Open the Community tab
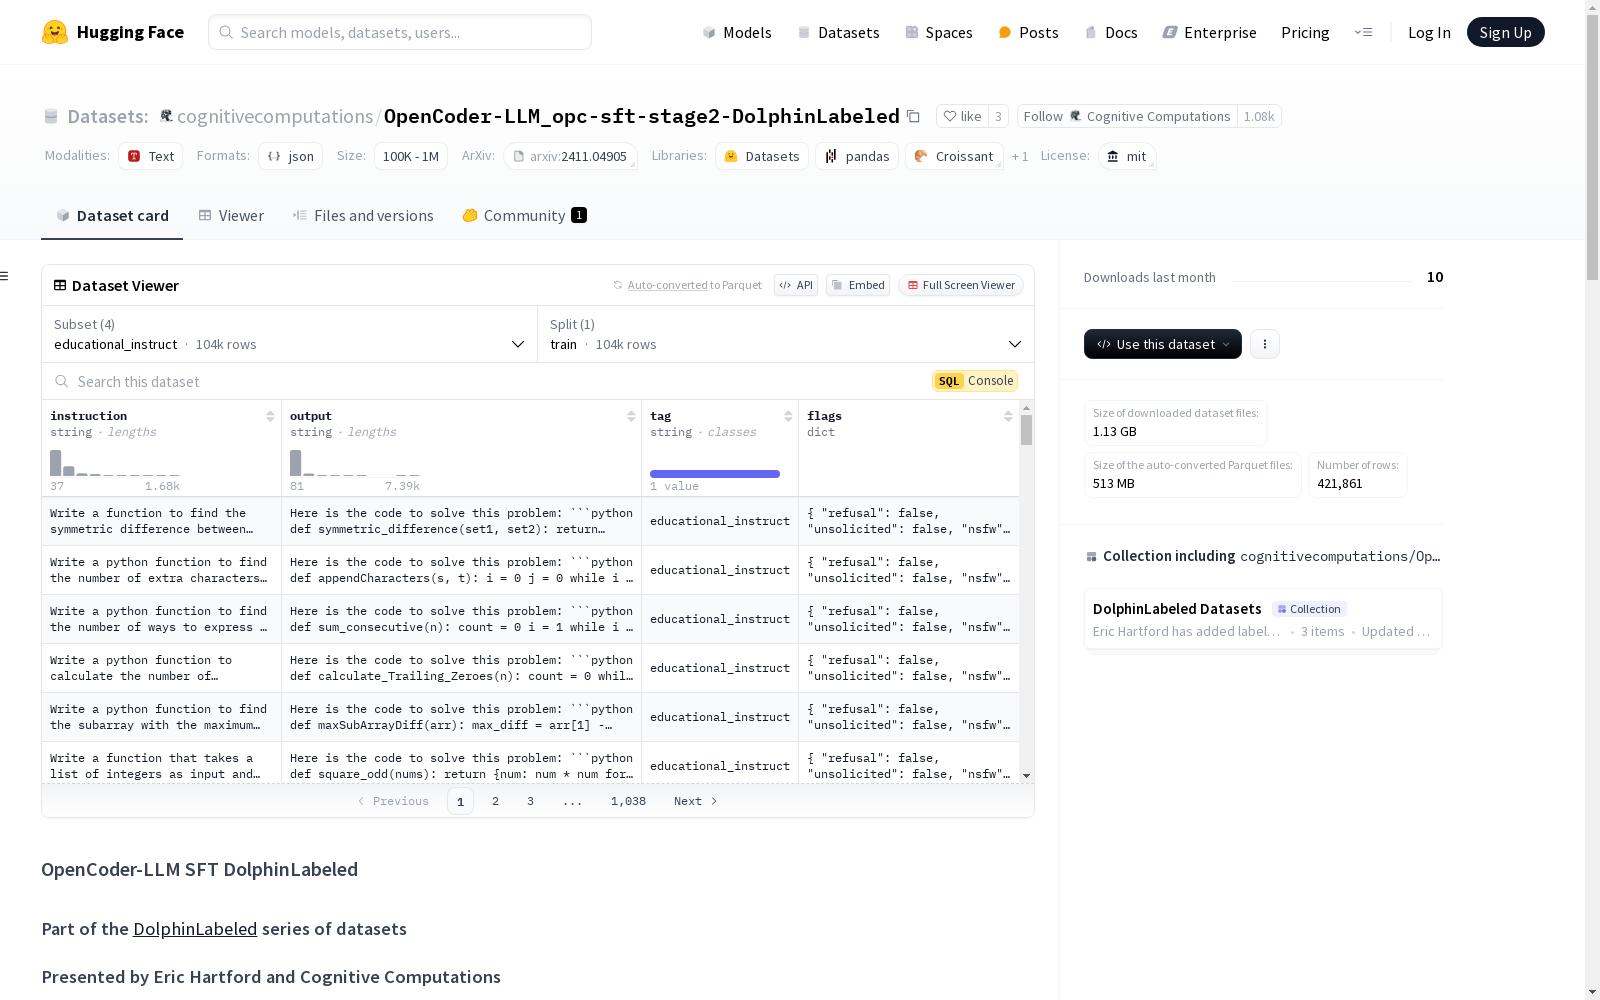The width and height of the screenshot is (1600, 1000). tap(524, 216)
